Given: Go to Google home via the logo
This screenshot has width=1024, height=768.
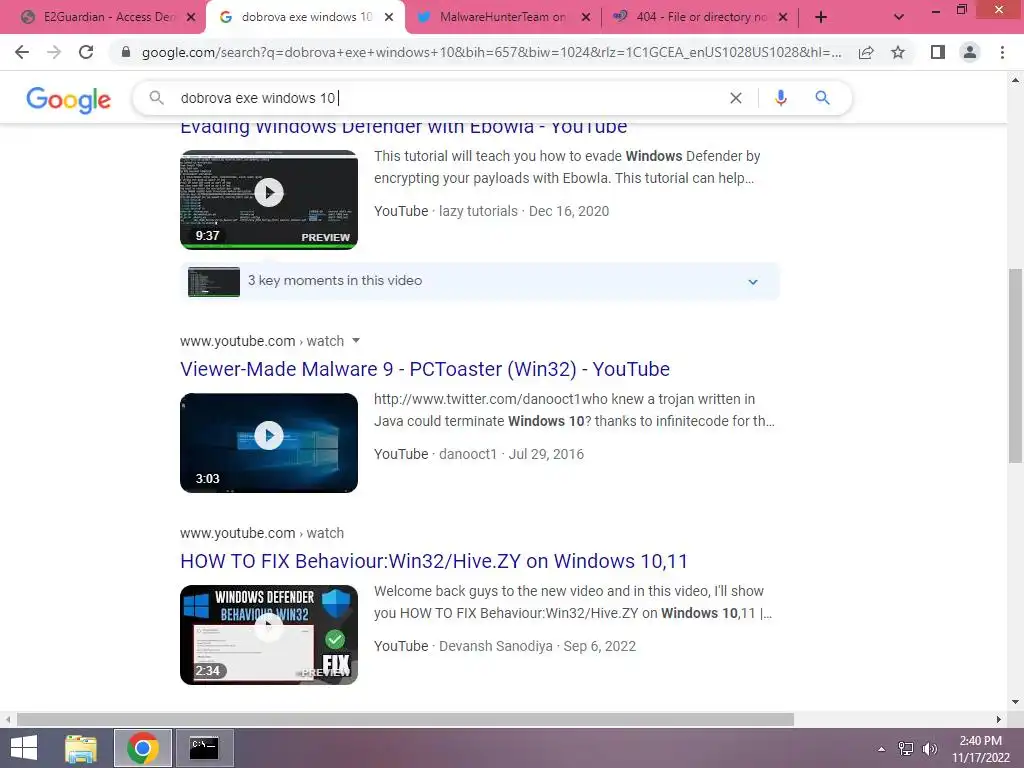Looking at the screenshot, I should coord(69,99).
